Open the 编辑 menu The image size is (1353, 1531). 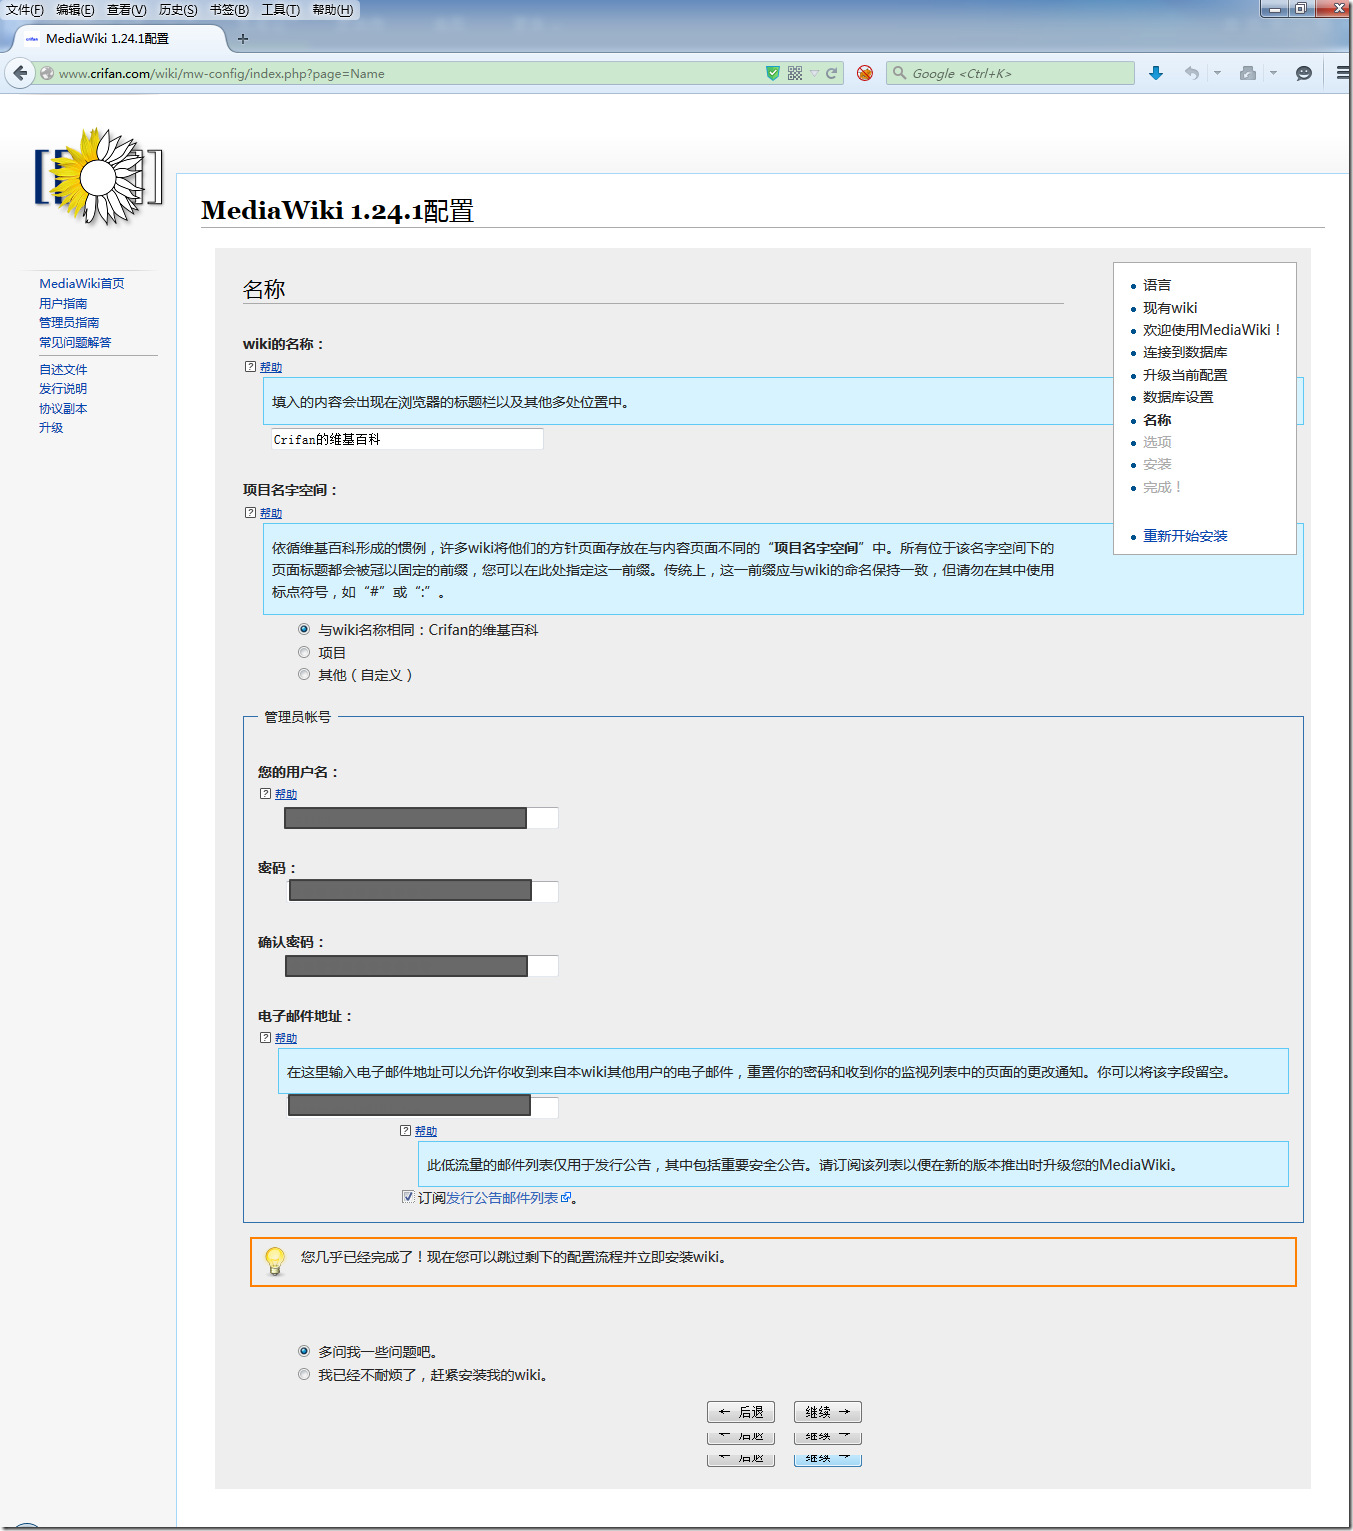tap(75, 10)
